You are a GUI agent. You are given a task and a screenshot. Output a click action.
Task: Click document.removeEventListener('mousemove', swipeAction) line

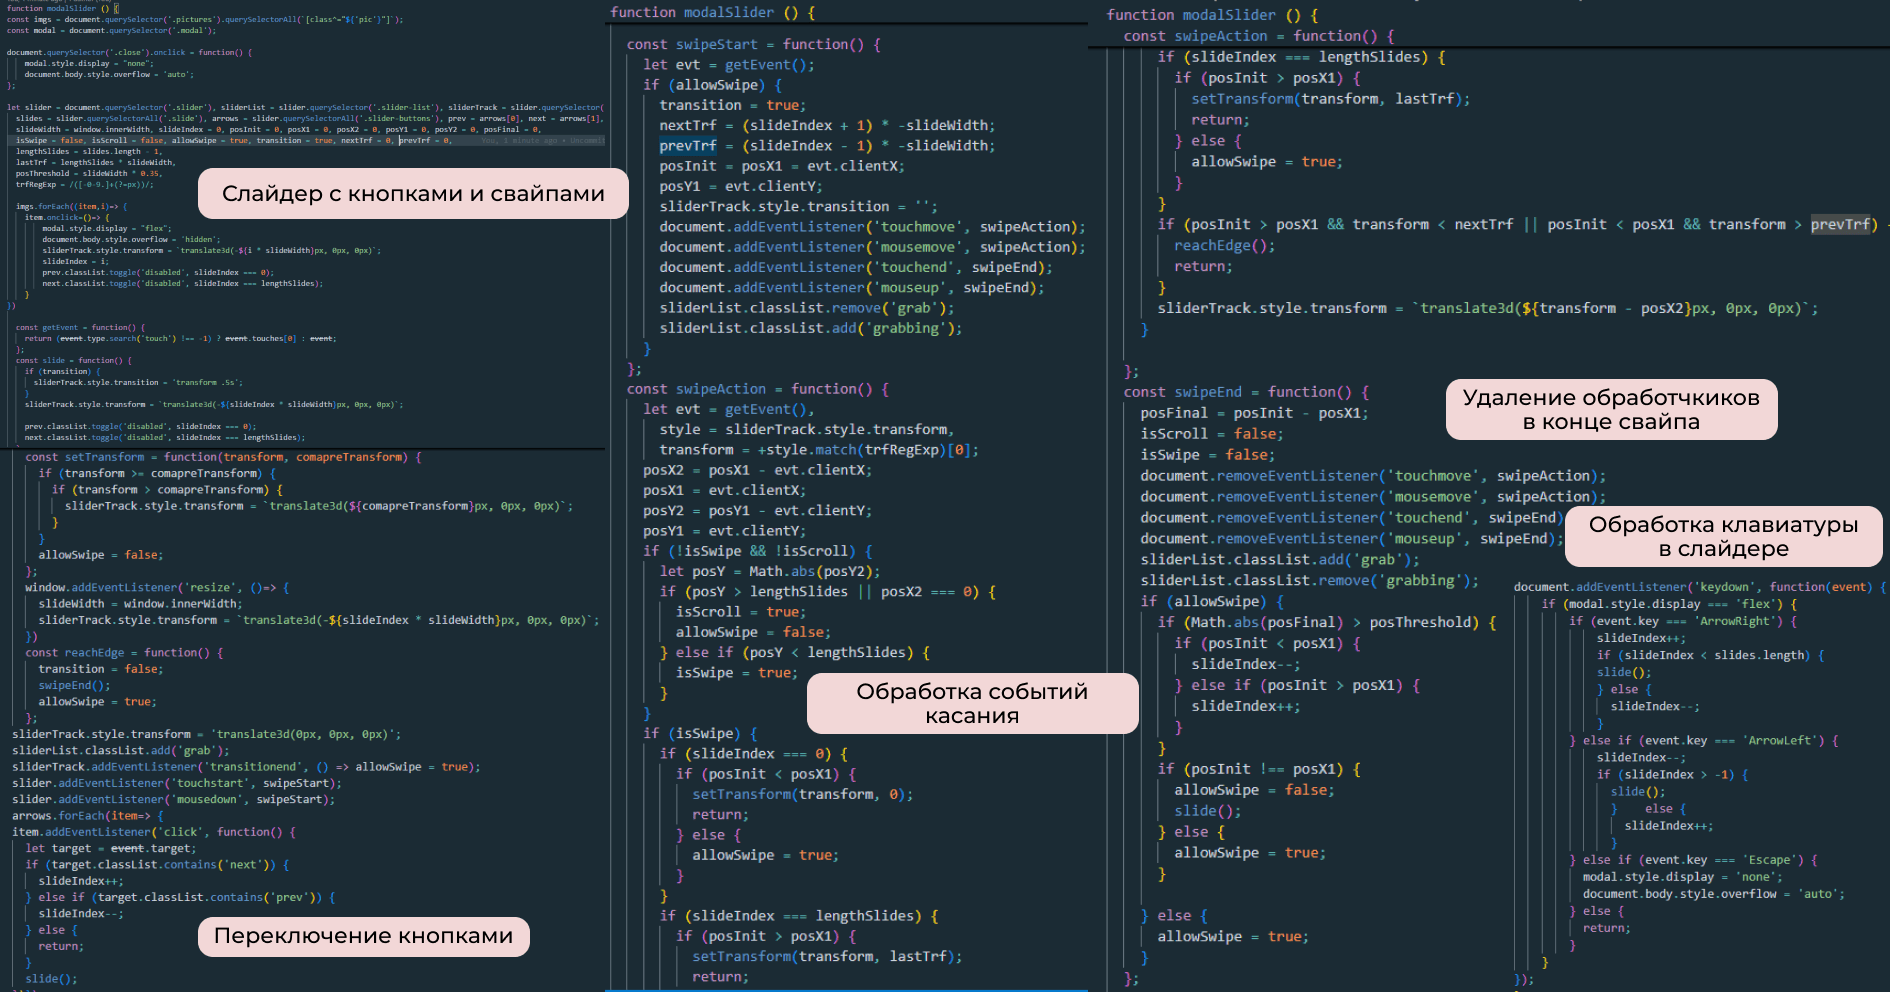(x=1373, y=497)
